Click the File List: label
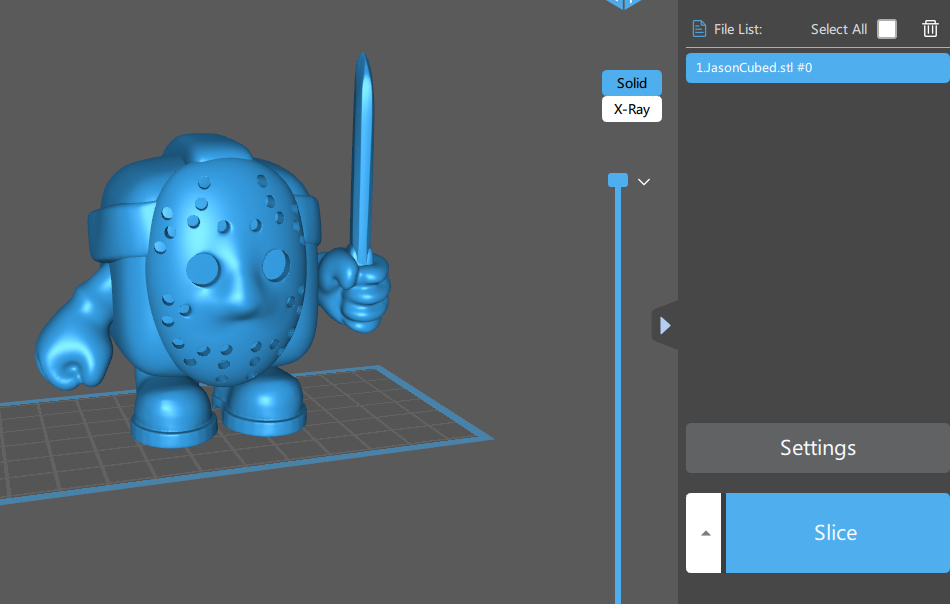The image size is (950, 604). pos(738,29)
